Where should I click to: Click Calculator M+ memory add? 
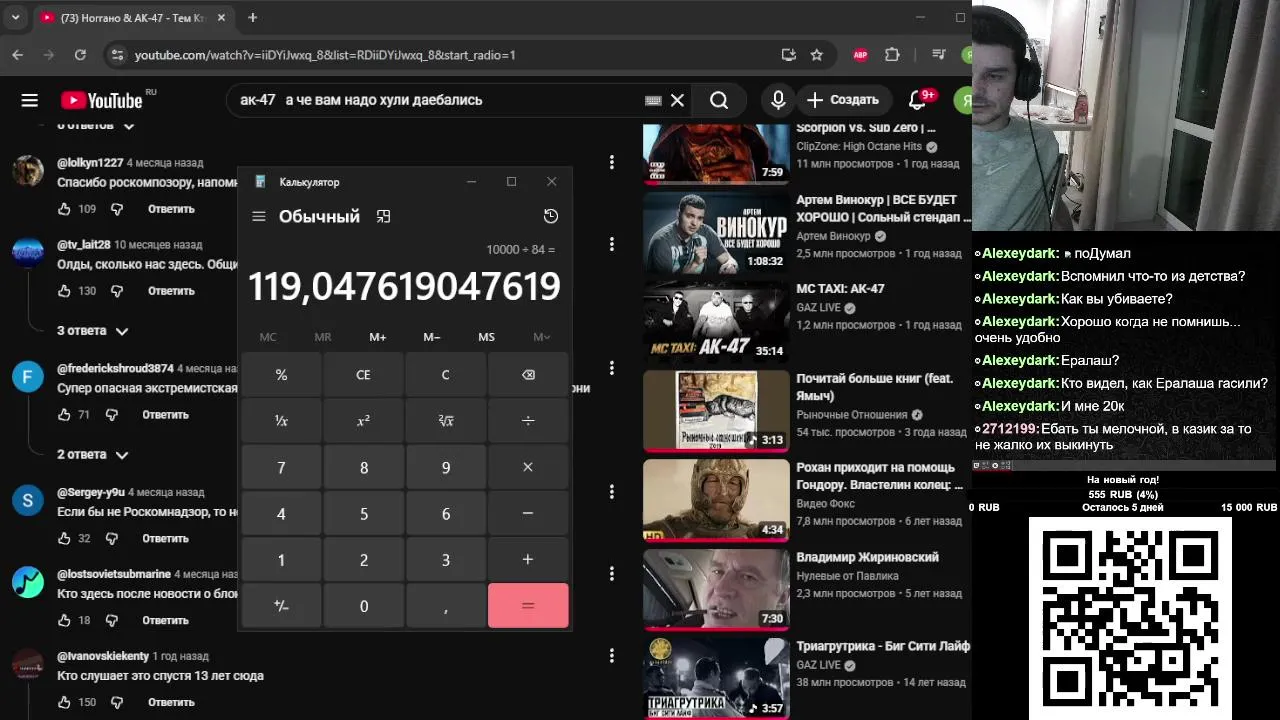coord(377,337)
